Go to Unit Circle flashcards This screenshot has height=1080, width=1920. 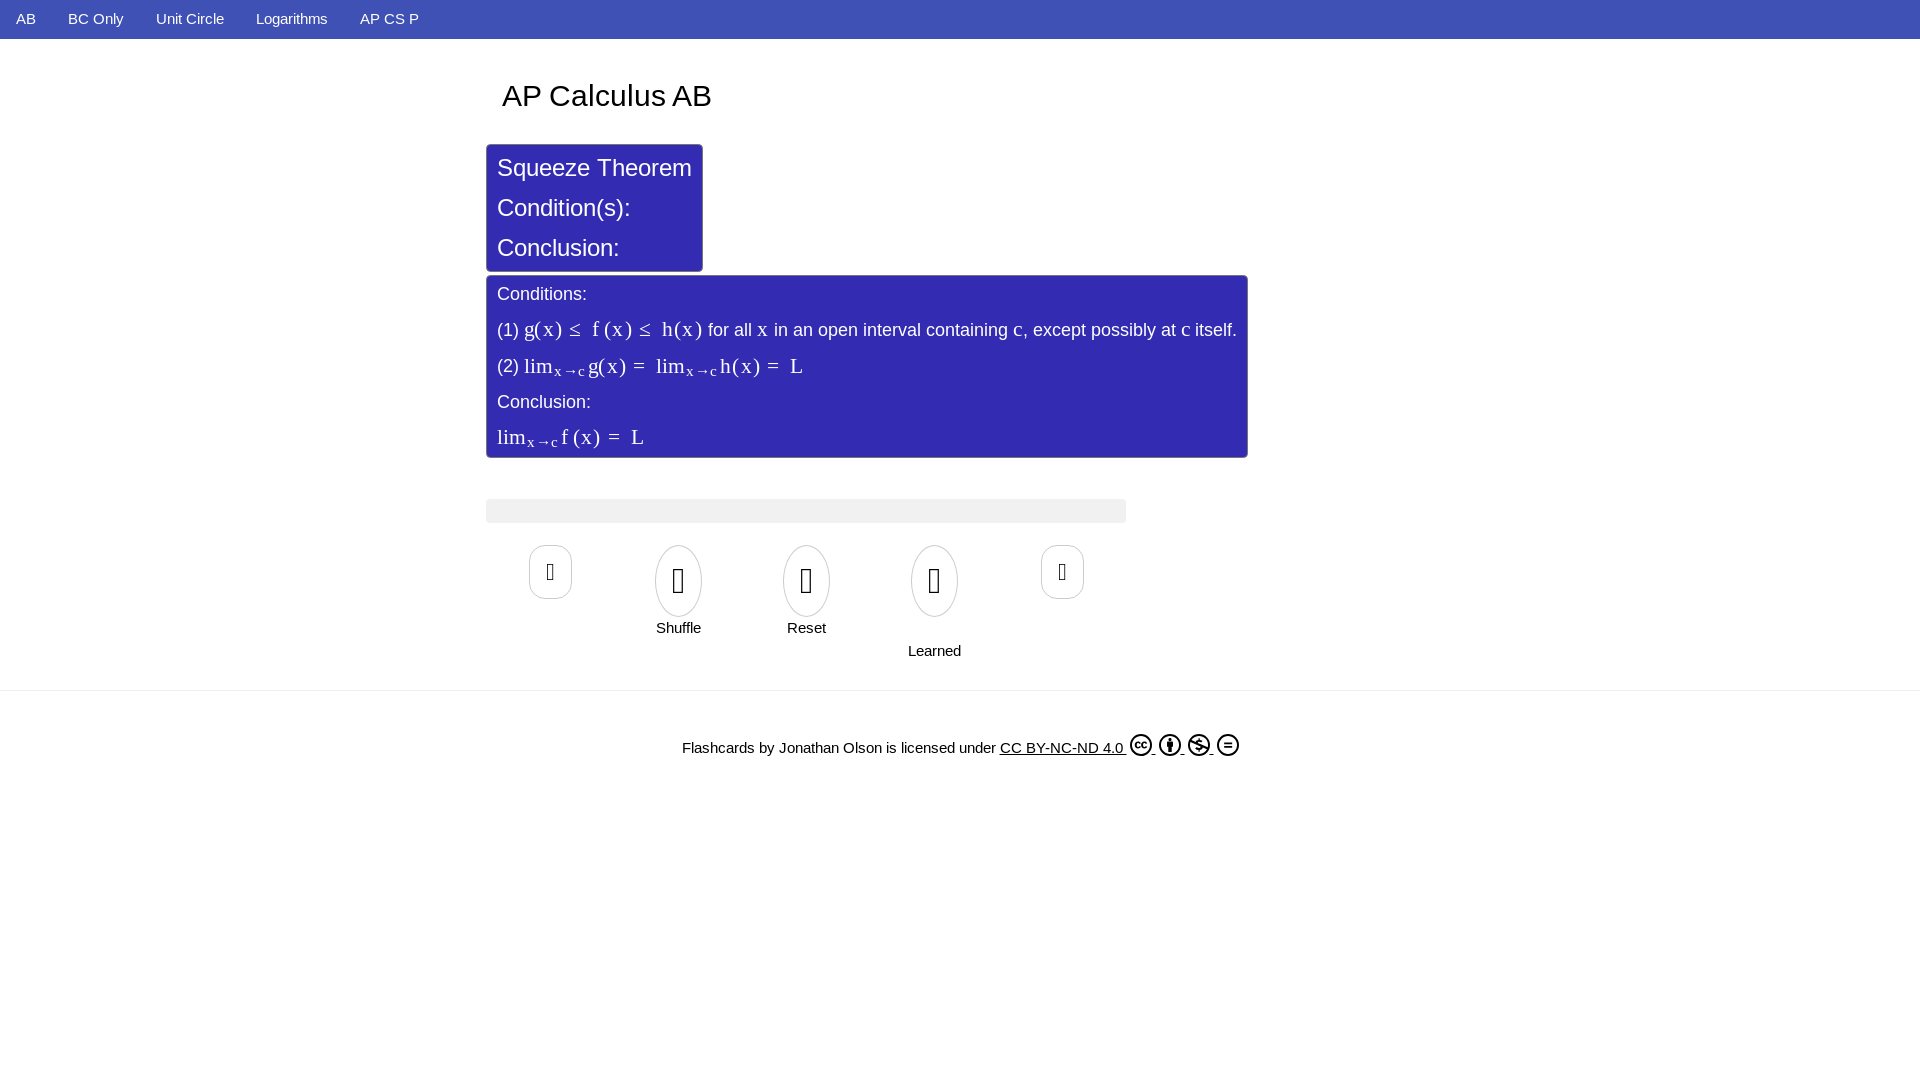190,19
